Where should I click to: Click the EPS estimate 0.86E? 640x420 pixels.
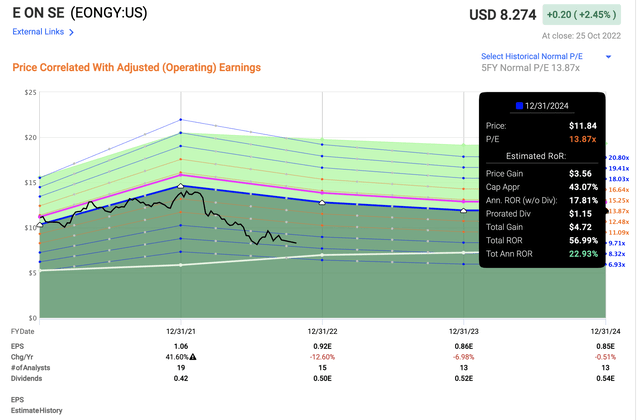[463, 346]
